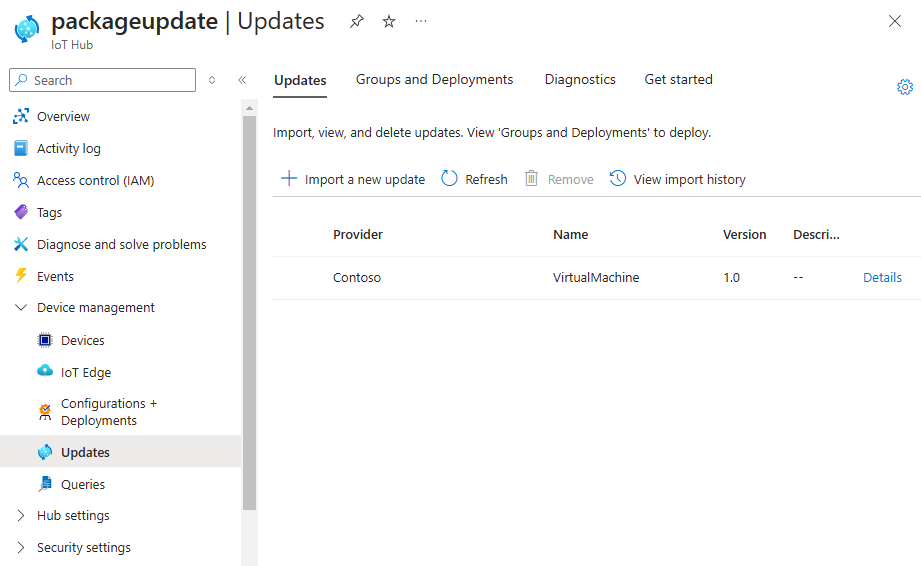921x566 pixels.
Task: Collapse the Device management section
Action: (21, 308)
